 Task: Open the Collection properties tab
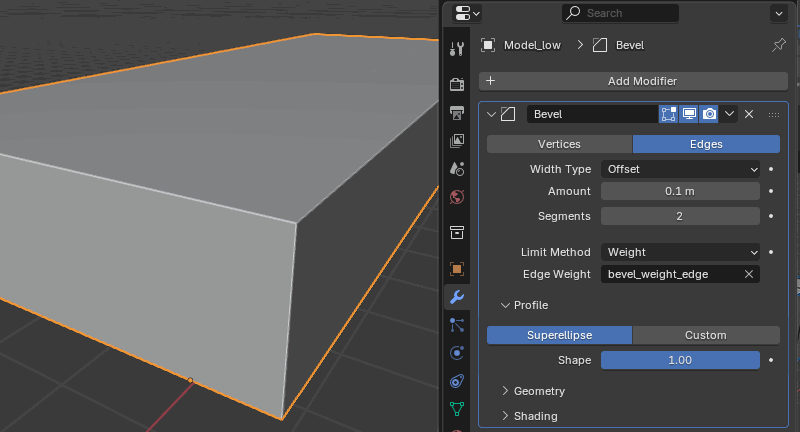[457, 233]
